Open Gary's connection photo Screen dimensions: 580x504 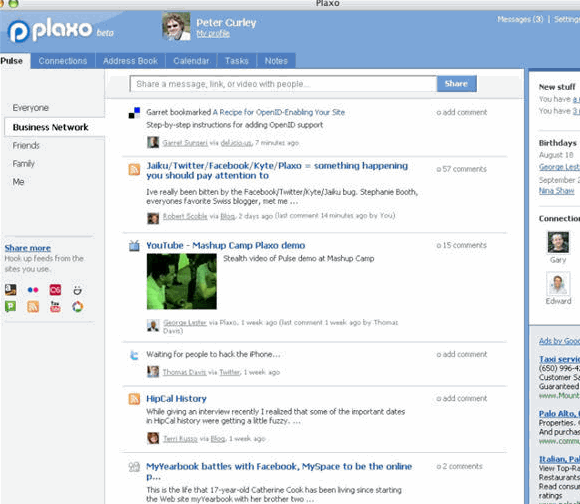pos(558,243)
